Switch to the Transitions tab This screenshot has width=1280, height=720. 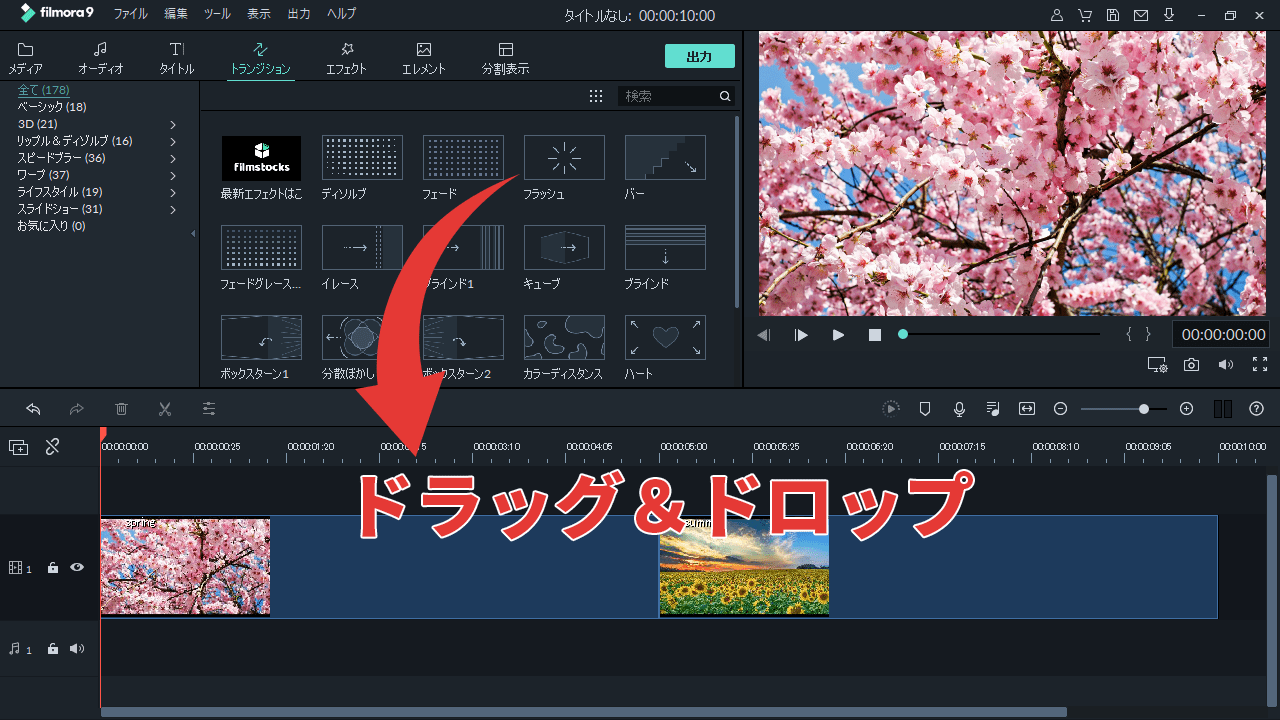coord(260,59)
